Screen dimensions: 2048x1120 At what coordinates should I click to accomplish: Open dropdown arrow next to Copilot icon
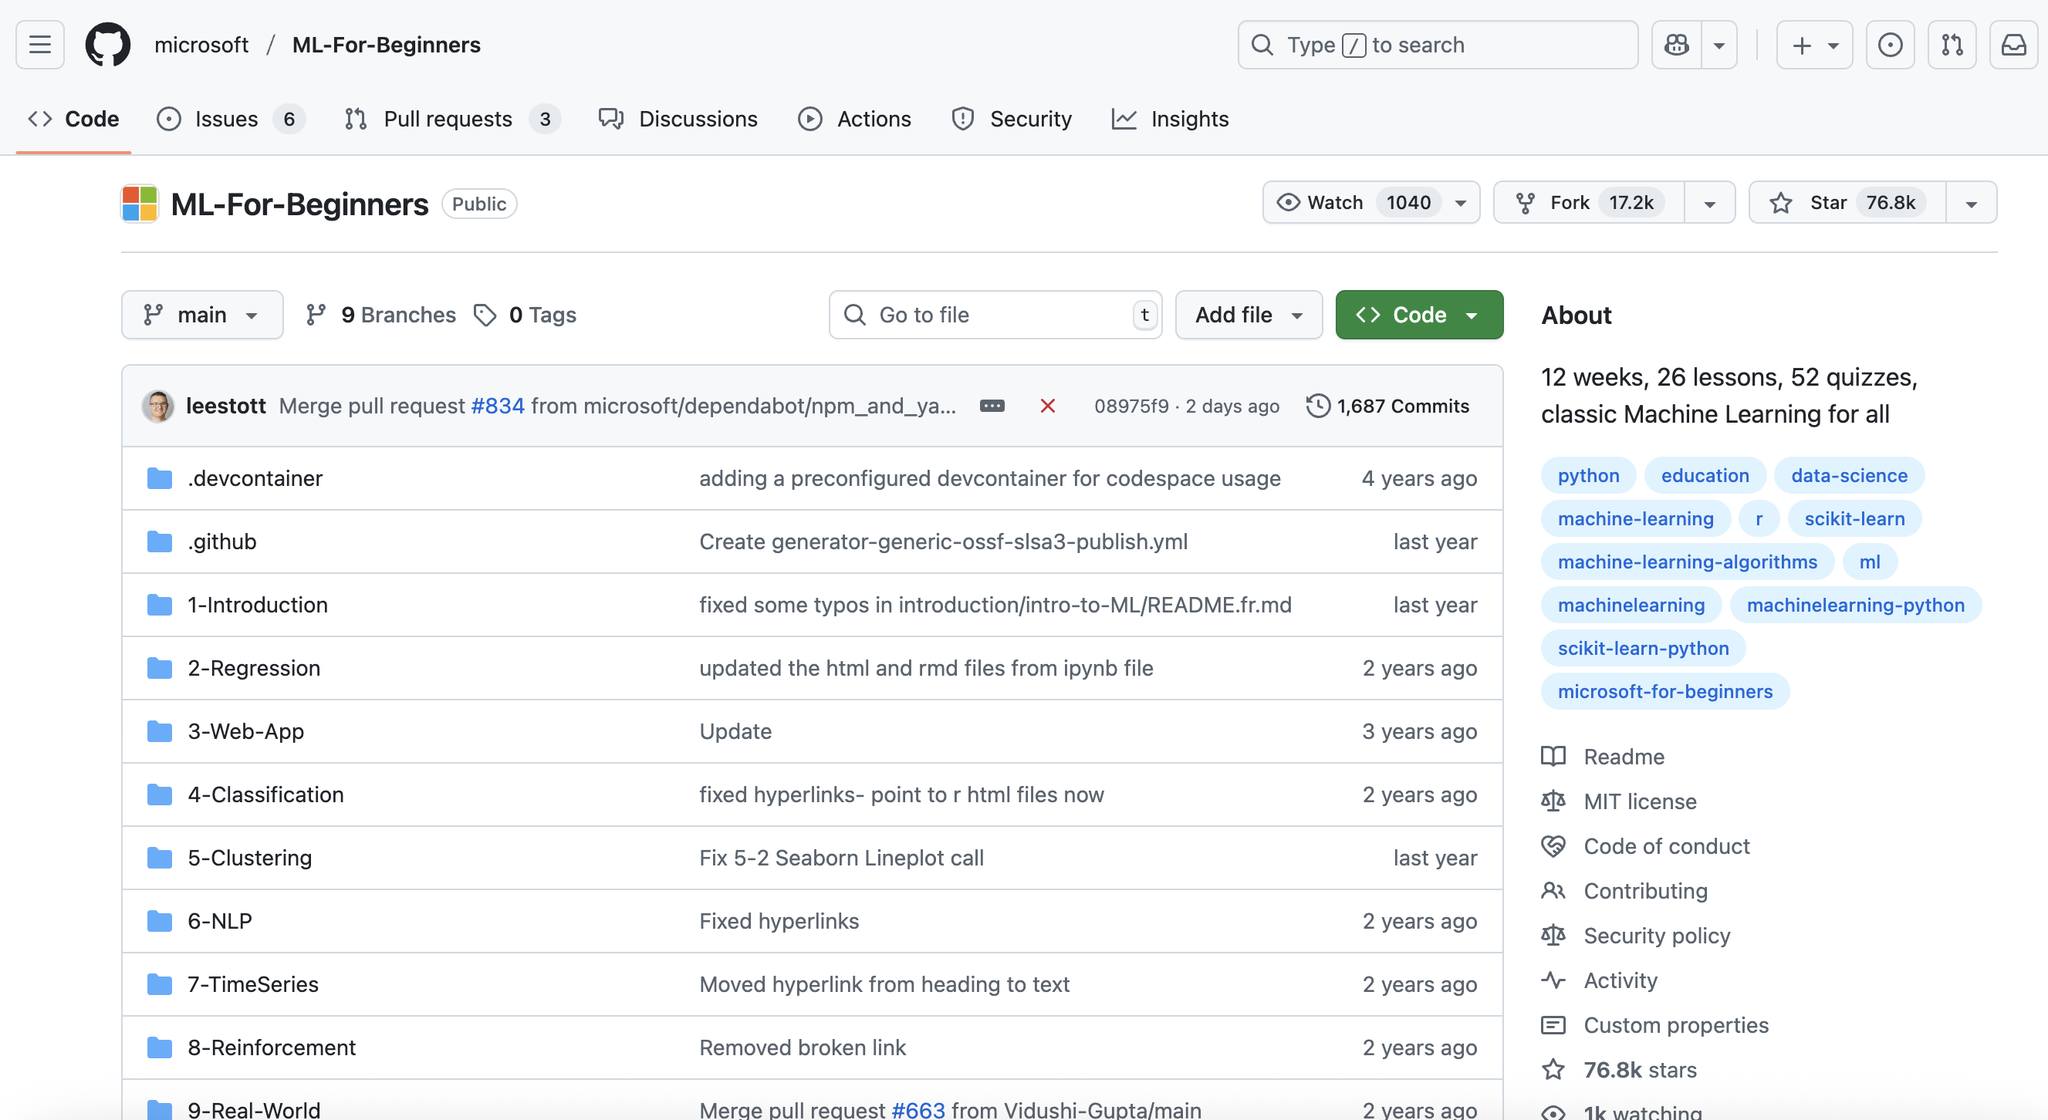pos(1719,45)
